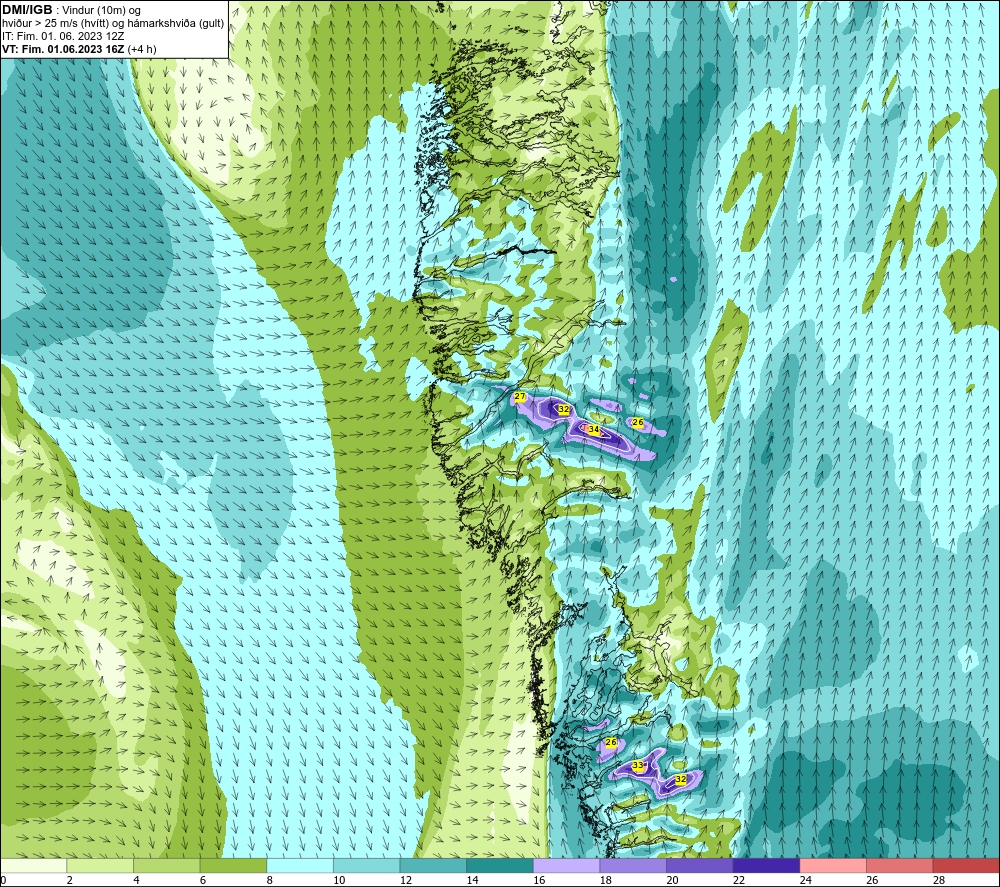
Task: Click the 10–12 m/s light teal legend swatch
Action: click(367, 865)
